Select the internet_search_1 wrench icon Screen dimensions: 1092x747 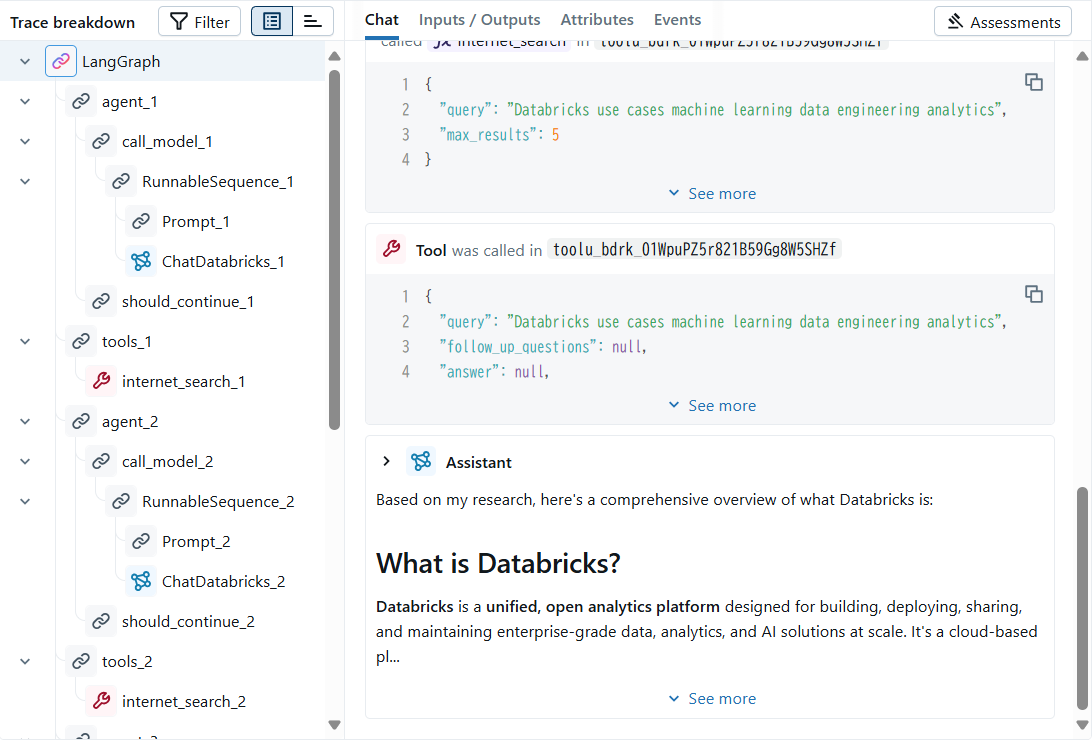[101, 381]
